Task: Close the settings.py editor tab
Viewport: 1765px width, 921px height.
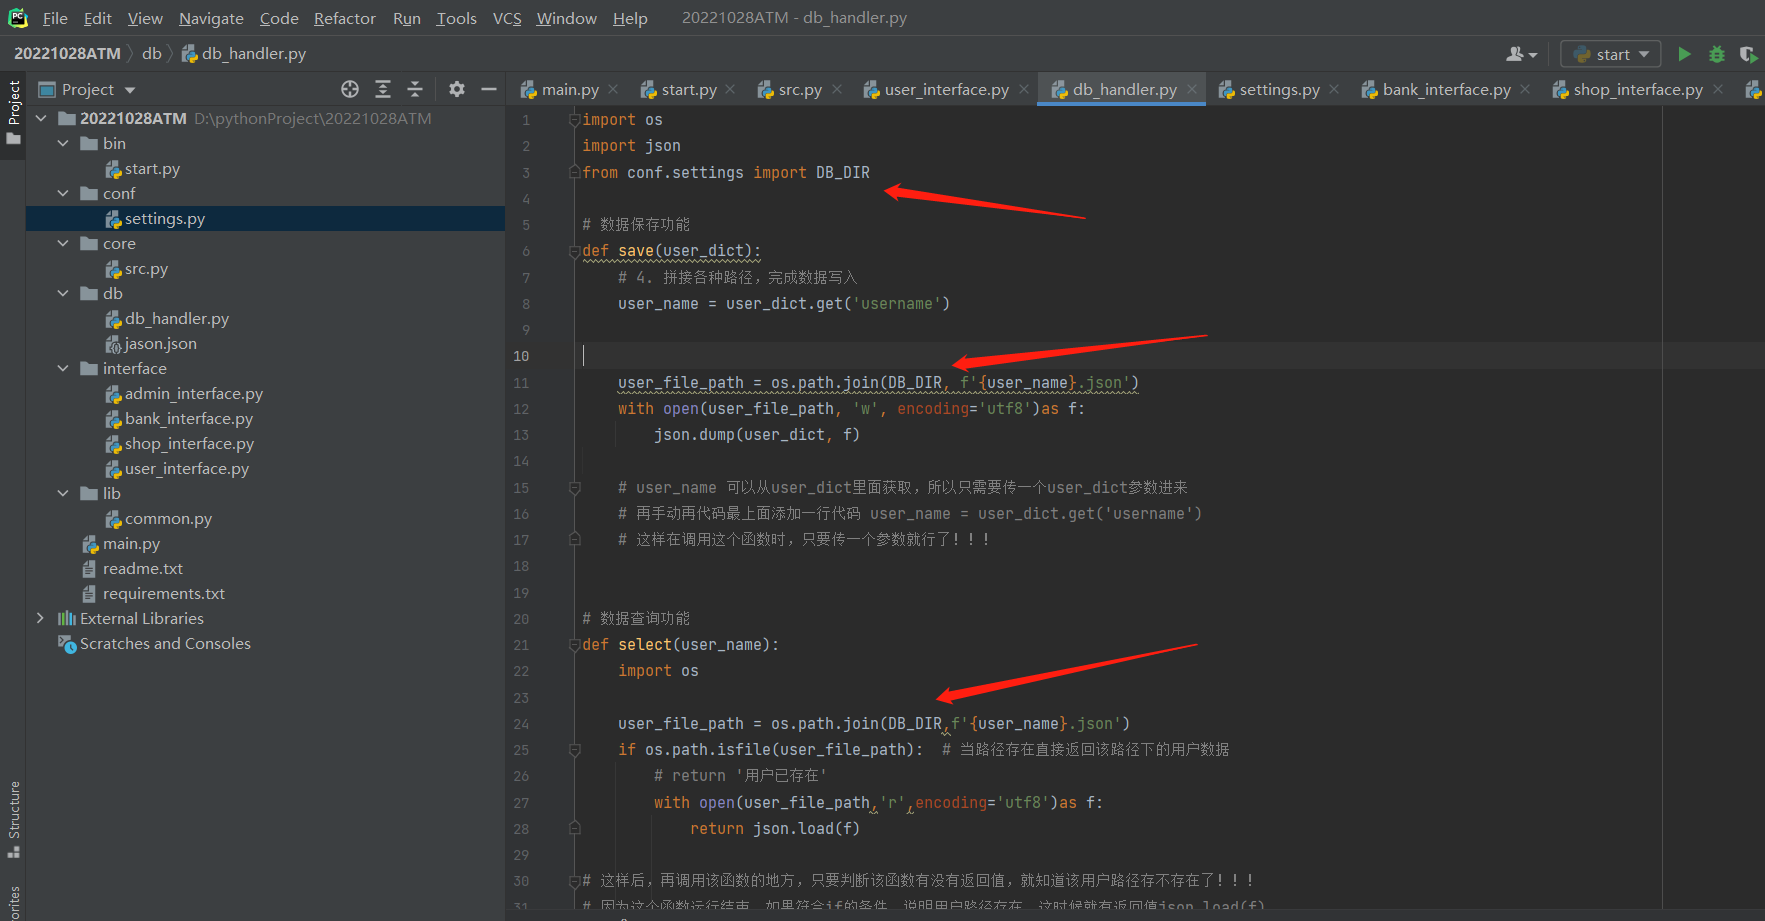Action: 1334,89
